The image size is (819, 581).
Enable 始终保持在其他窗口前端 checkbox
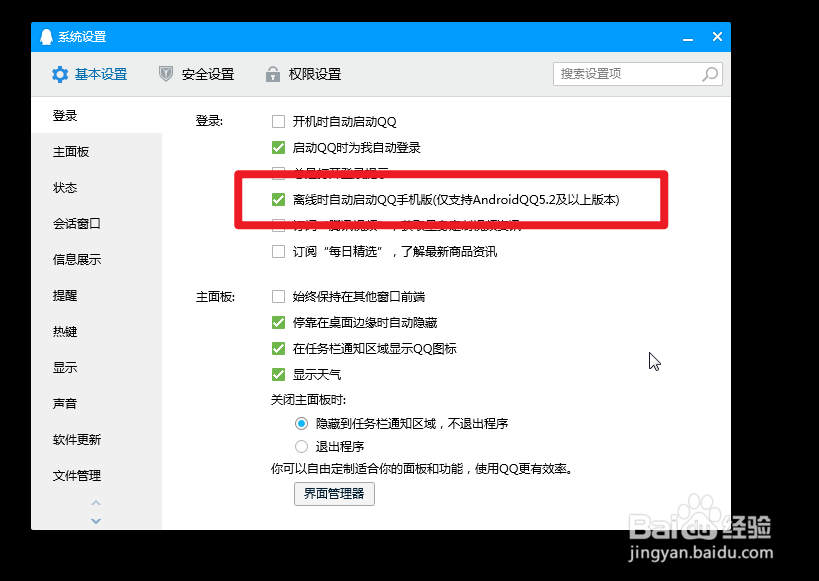tap(278, 297)
